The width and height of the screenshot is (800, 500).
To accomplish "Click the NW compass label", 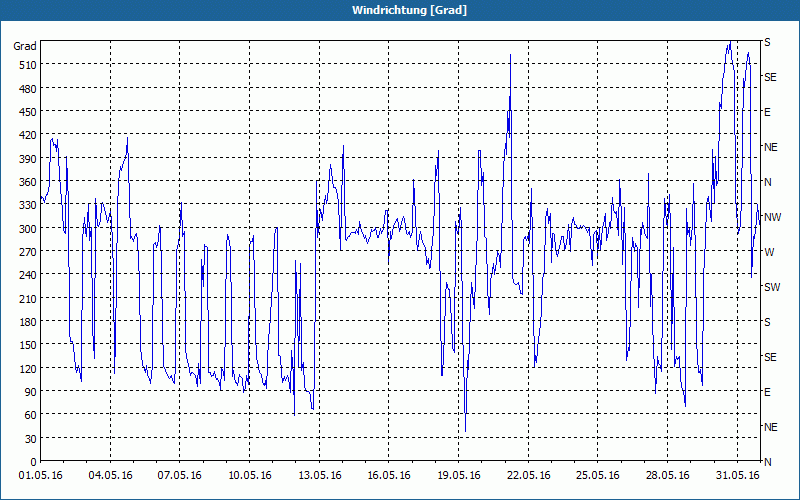I will click(x=772, y=217).
